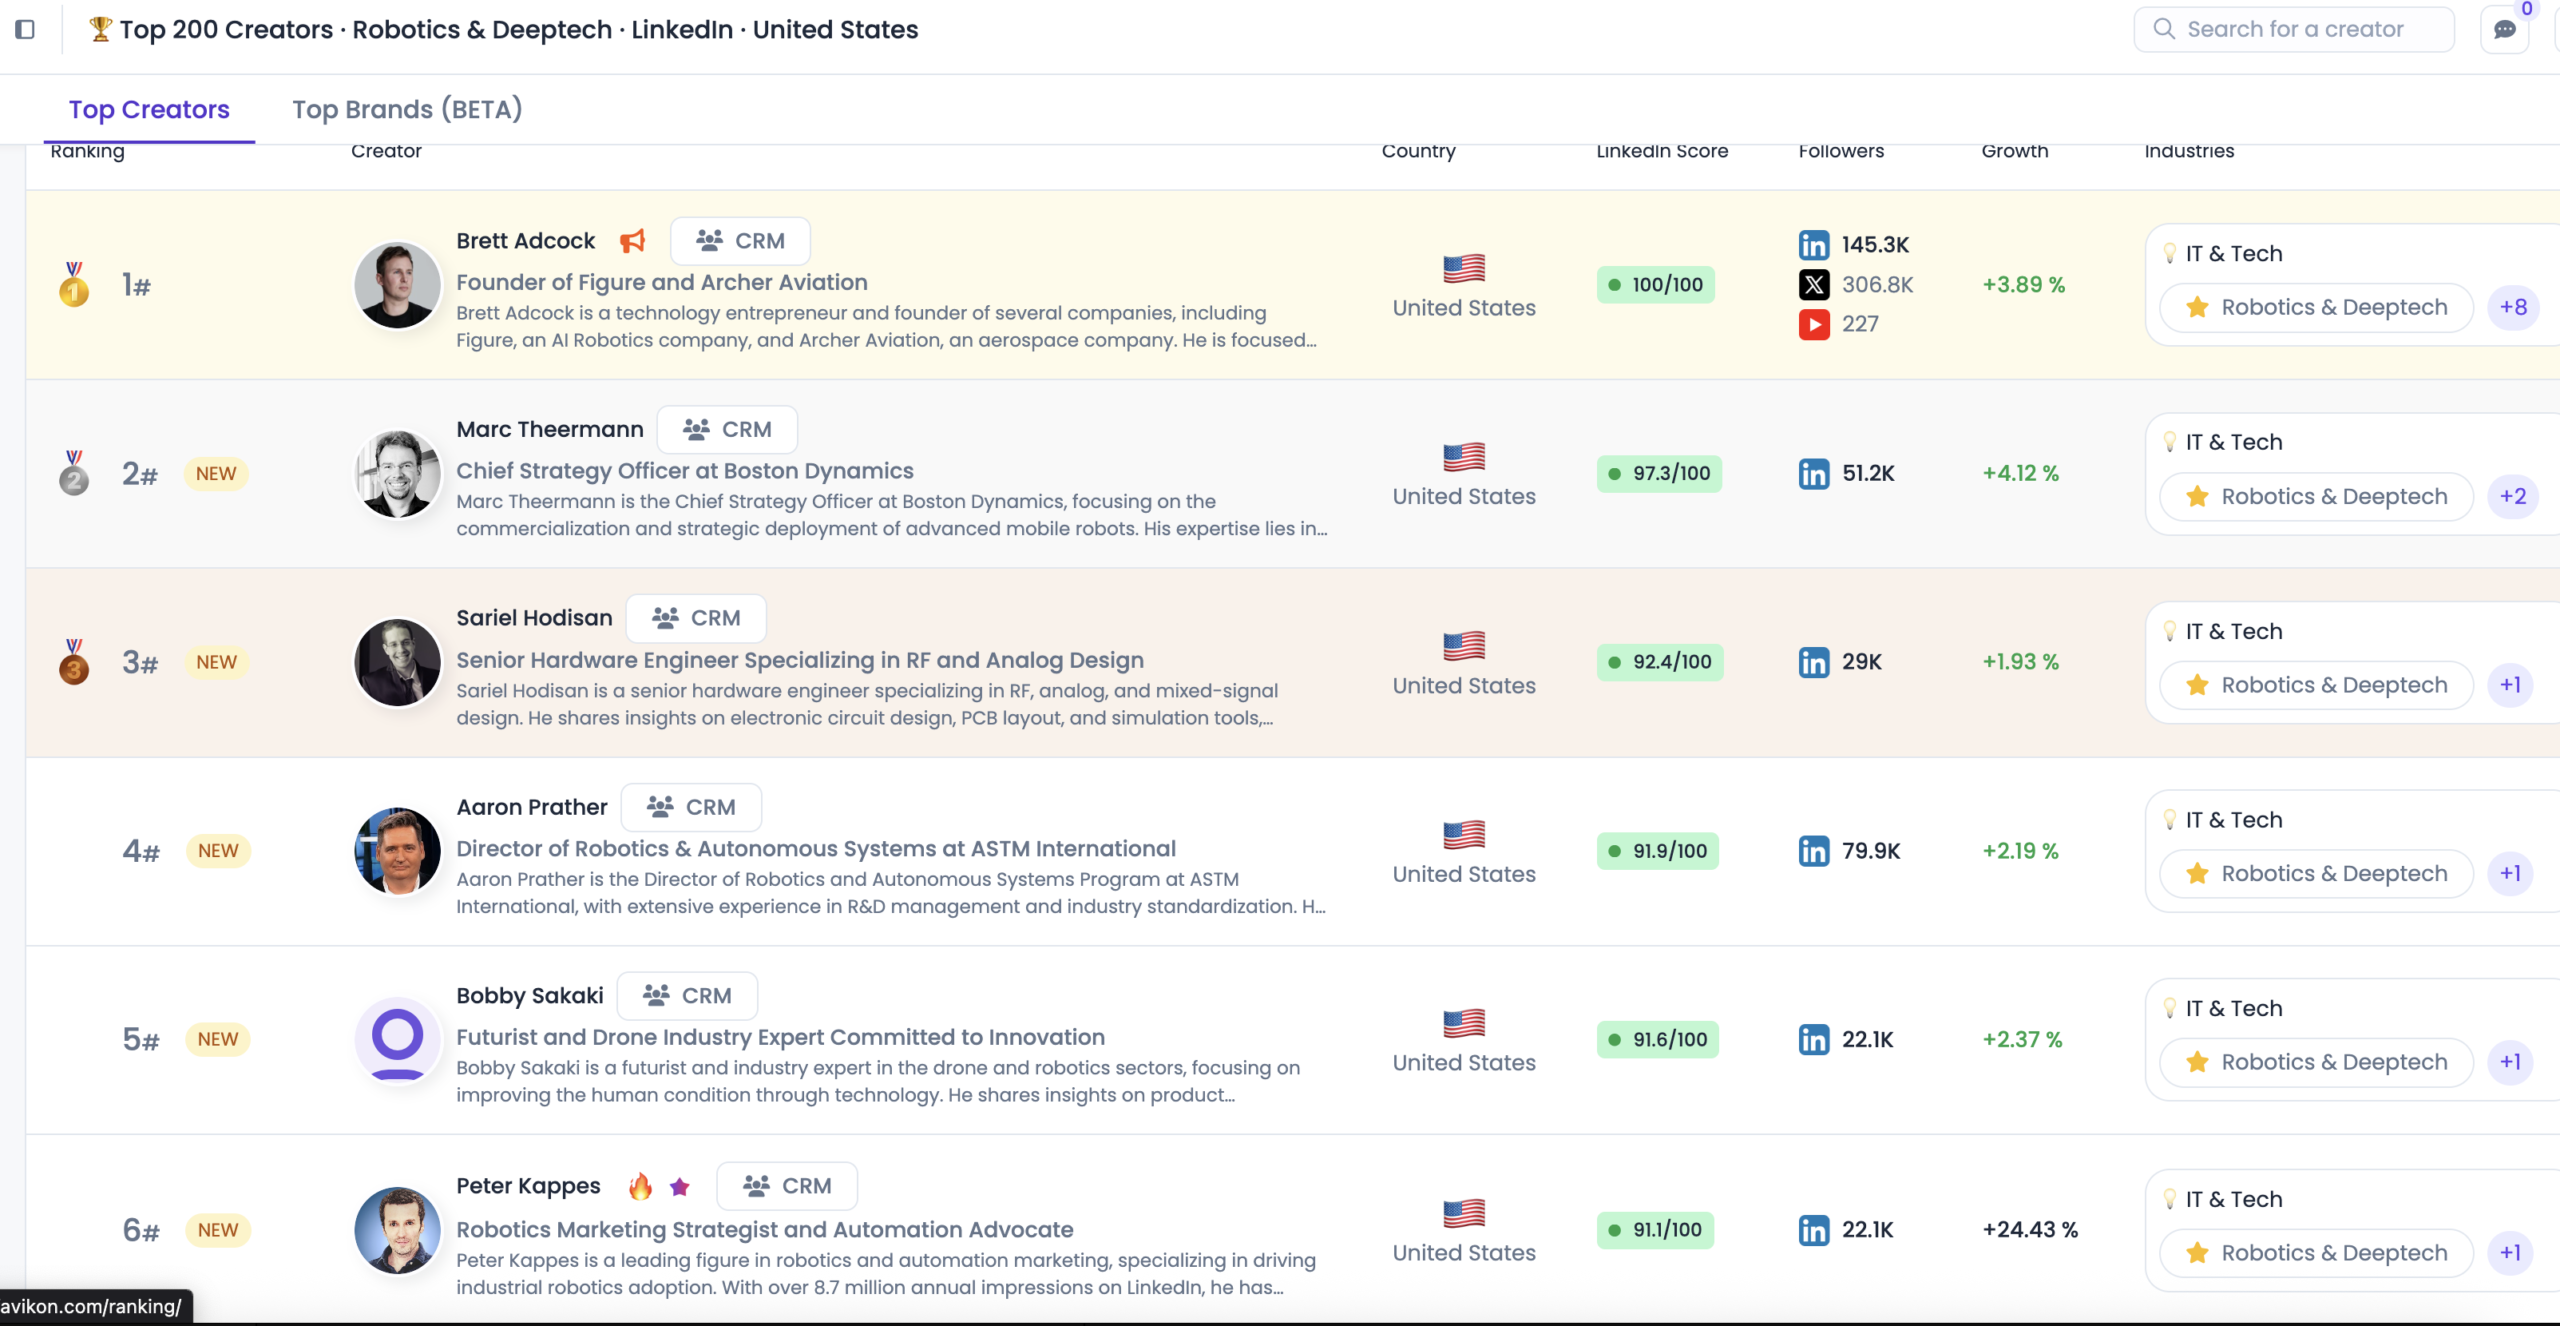The height and width of the screenshot is (1326, 2560).
Task: Expand Sariel Hodisan's +1 industries badge
Action: (2510, 685)
